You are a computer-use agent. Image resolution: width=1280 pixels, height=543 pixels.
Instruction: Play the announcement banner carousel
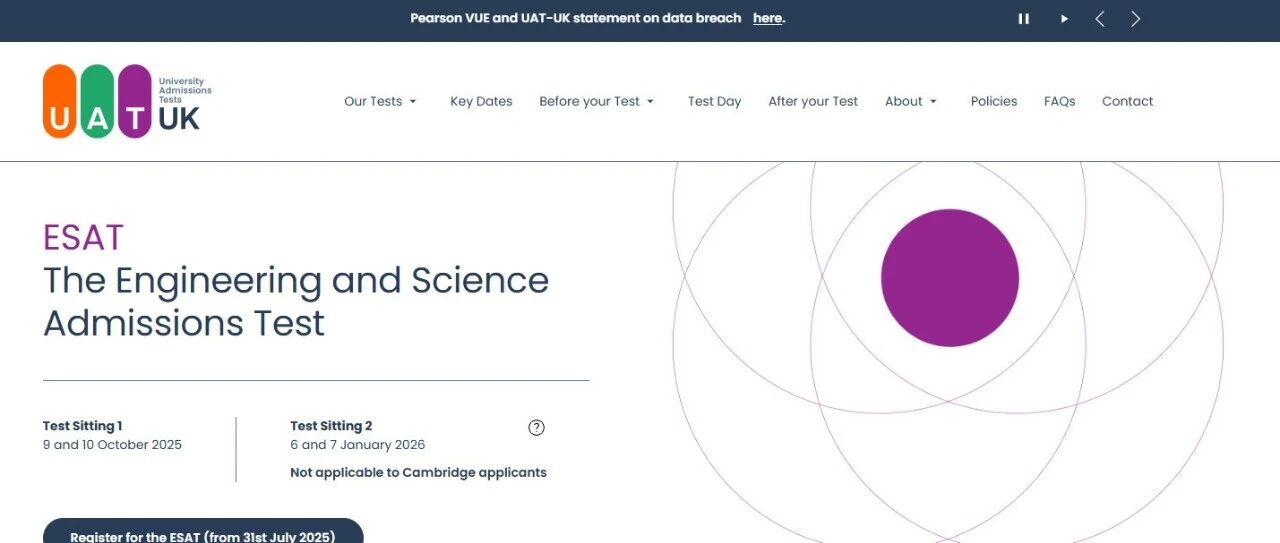1064,19
